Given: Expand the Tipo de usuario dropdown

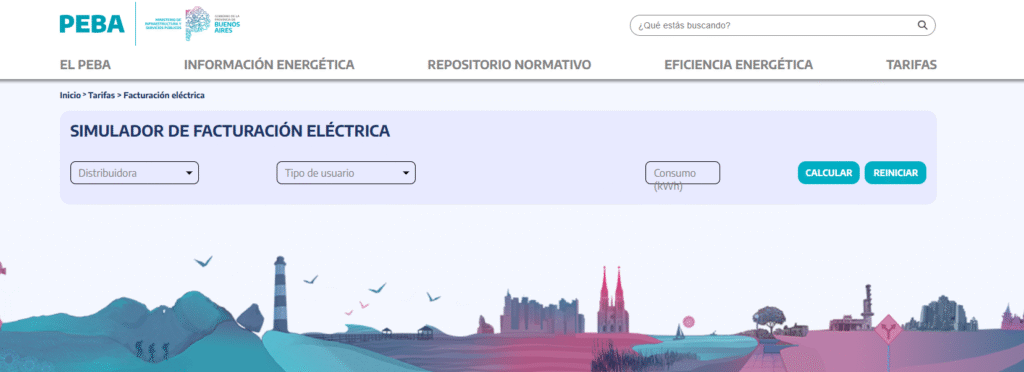Looking at the screenshot, I should coord(346,173).
